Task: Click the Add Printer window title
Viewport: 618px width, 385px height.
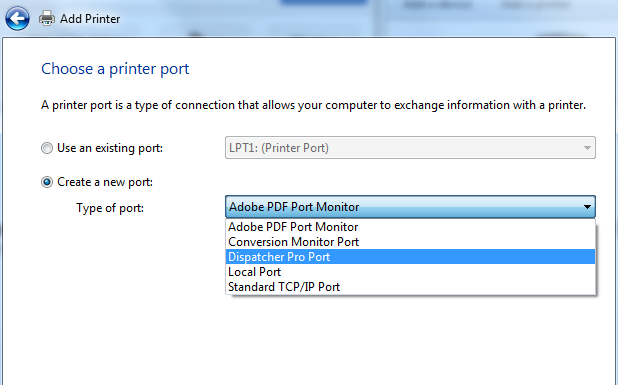Action: coord(90,19)
